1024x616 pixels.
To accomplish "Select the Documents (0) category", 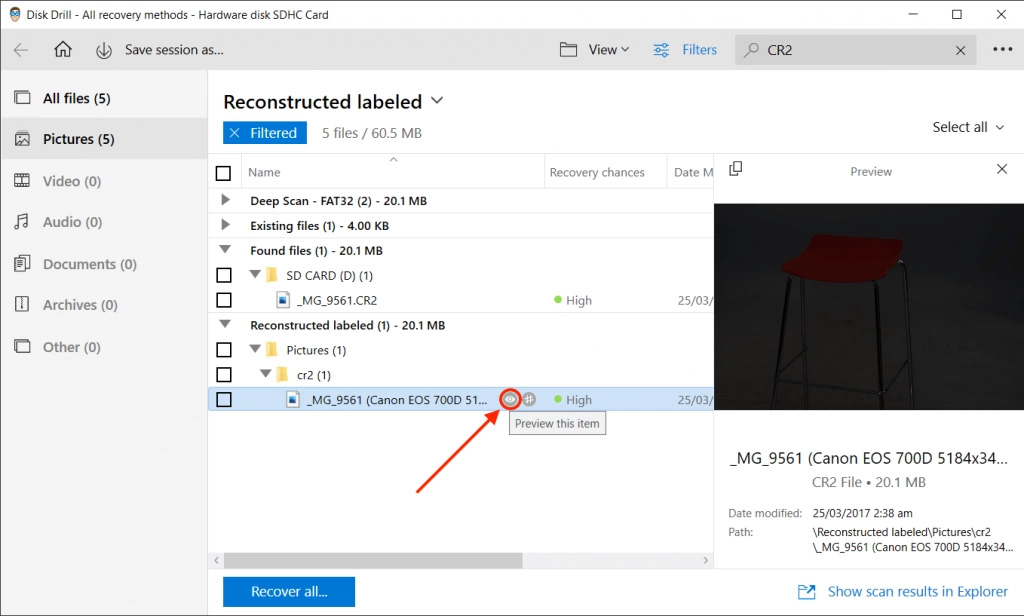I will (x=104, y=264).
